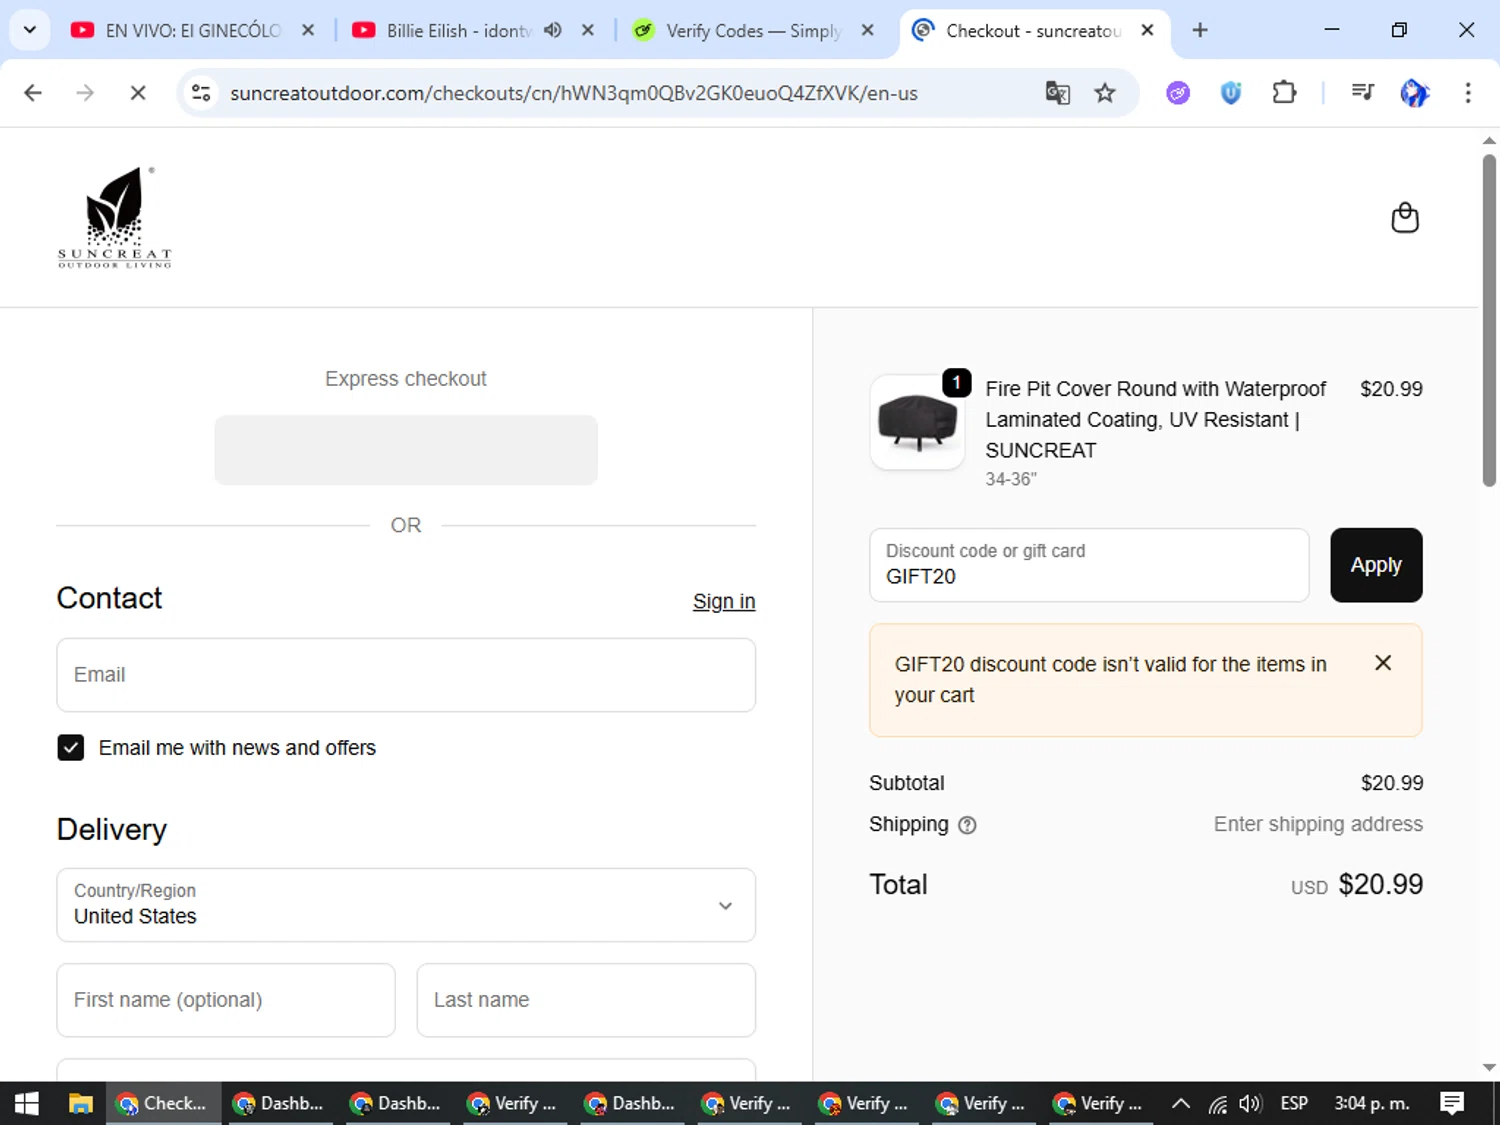
Task: Open the Windows Start menu
Action: click(27, 1103)
